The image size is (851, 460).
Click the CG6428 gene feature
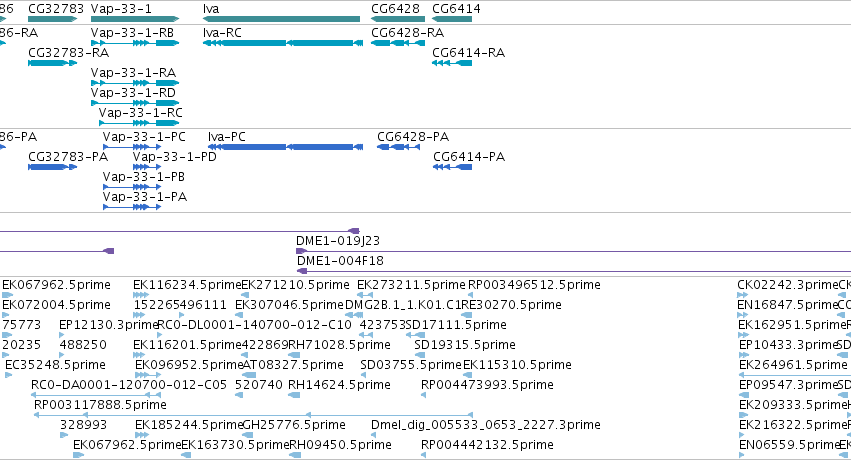pyautogui.click(x=398, y=19)
